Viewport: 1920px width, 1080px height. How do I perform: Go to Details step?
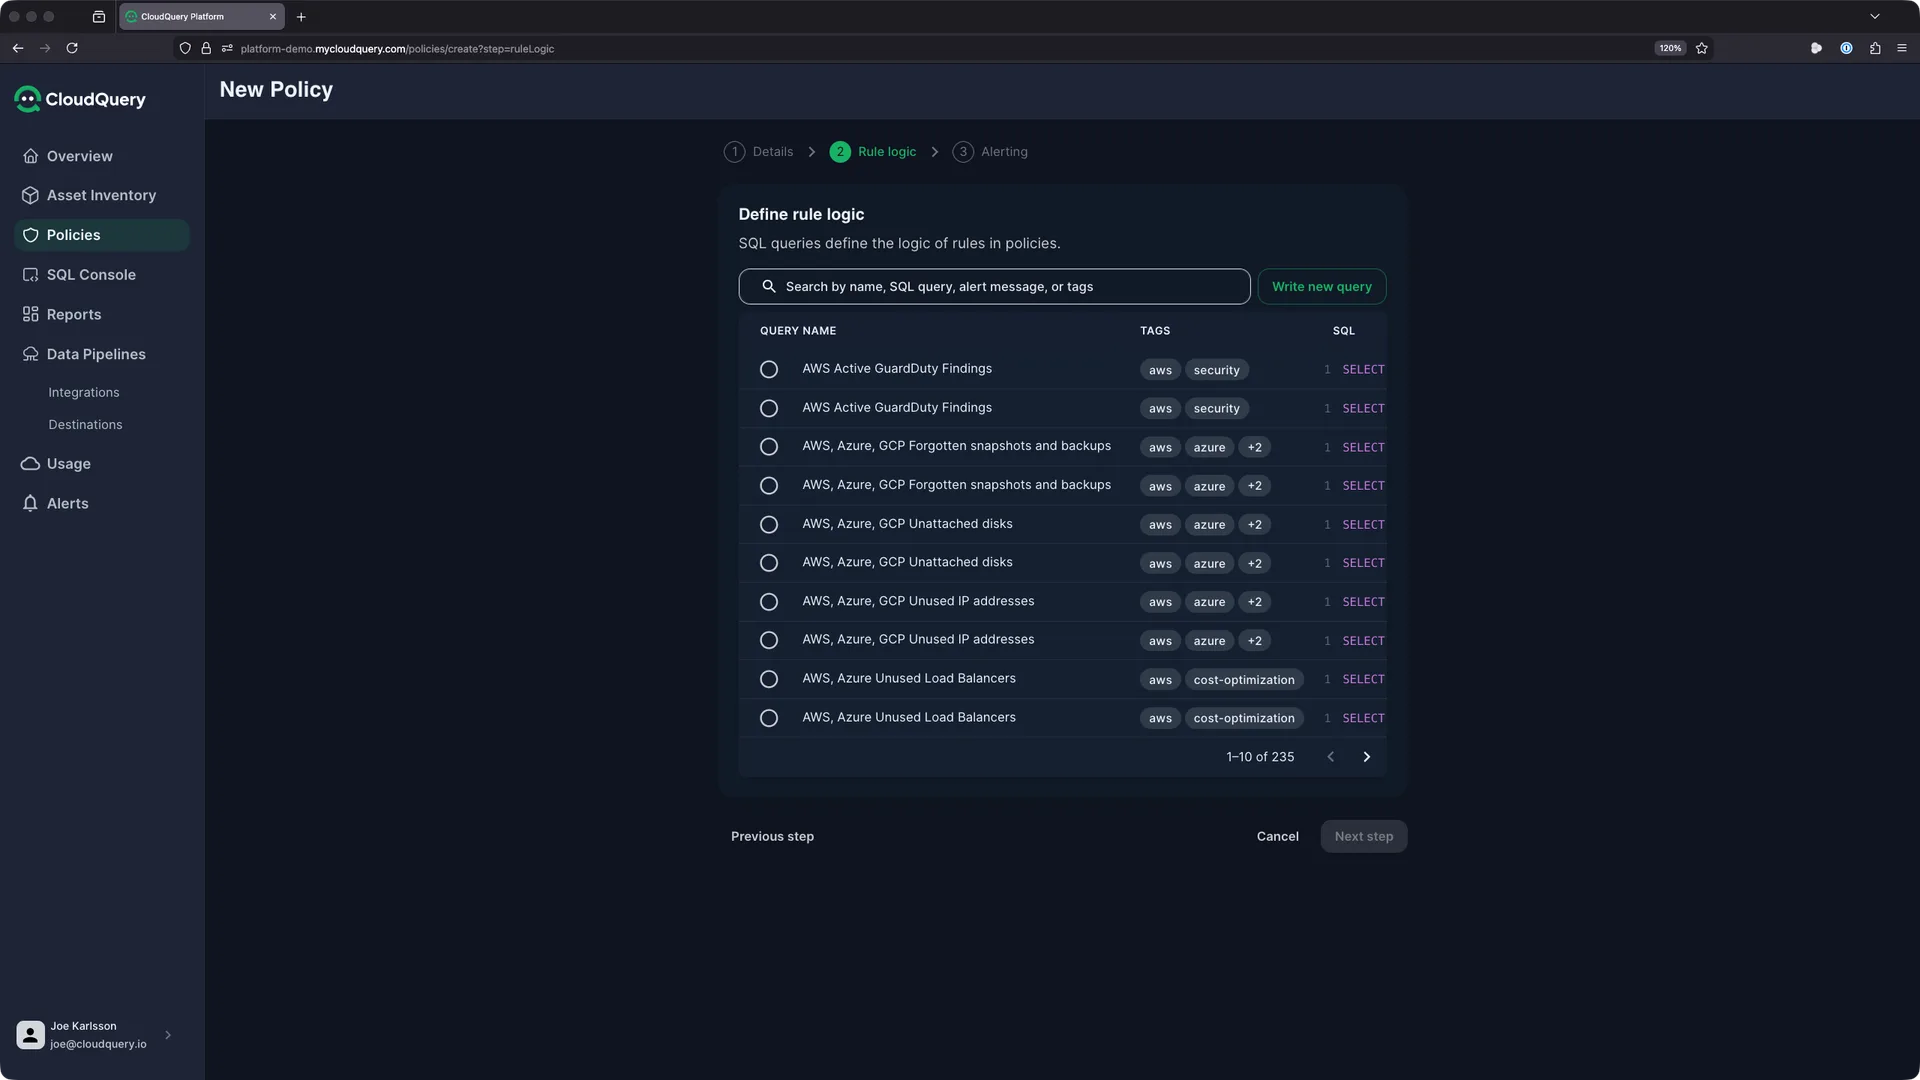click(759, 152)
